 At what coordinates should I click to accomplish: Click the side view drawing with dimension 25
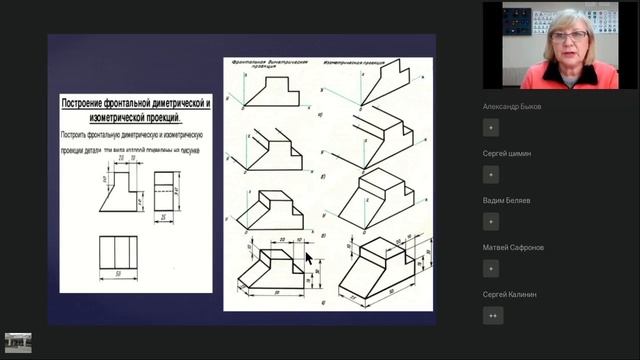pyautogui.click(x=164, y=191)
